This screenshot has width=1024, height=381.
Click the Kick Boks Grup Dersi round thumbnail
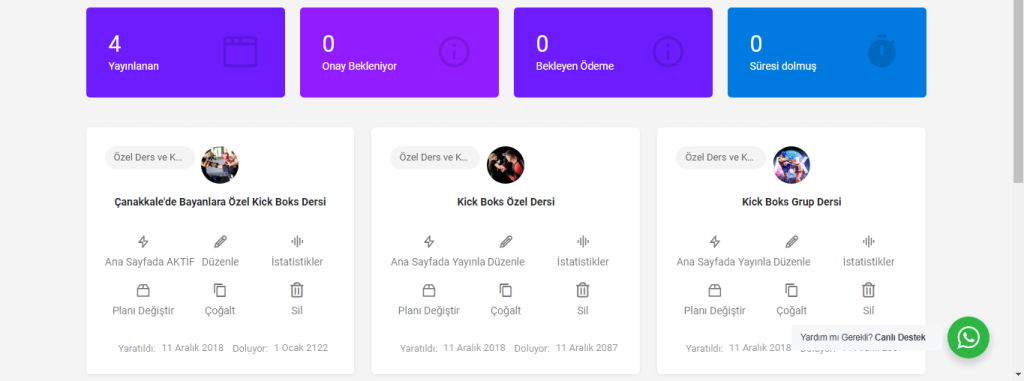(x=792, y=165)
